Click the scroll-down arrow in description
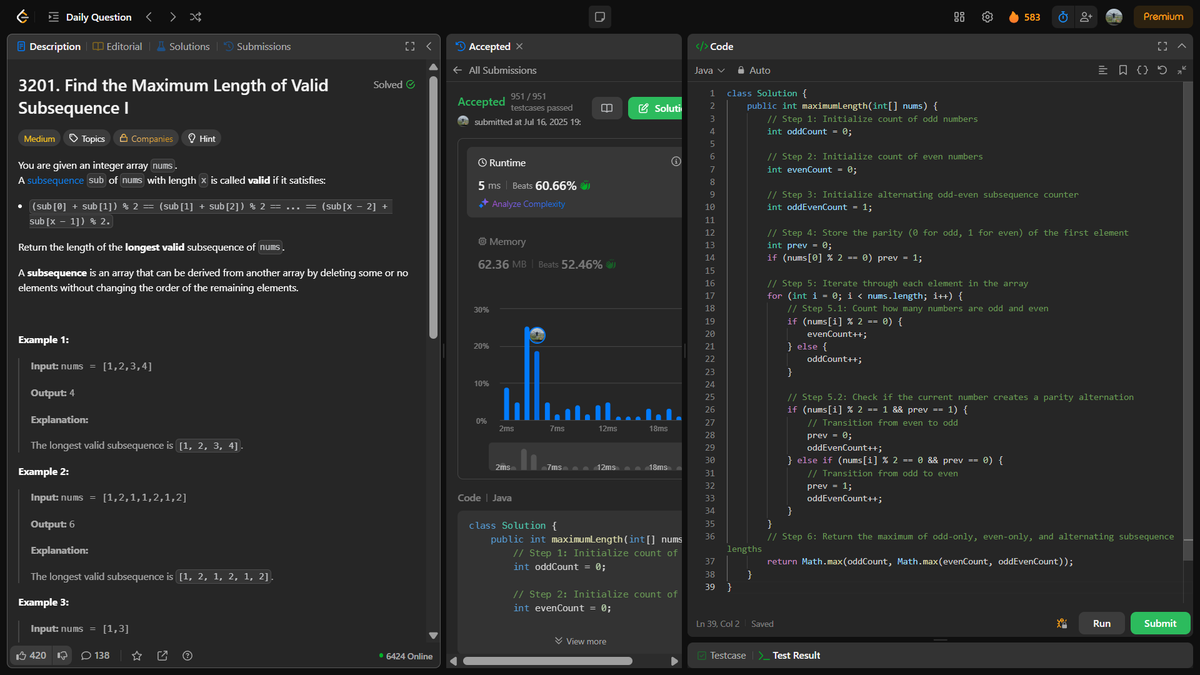The height and width of the screenshot is (675, 1200). [x=433, y=636]
